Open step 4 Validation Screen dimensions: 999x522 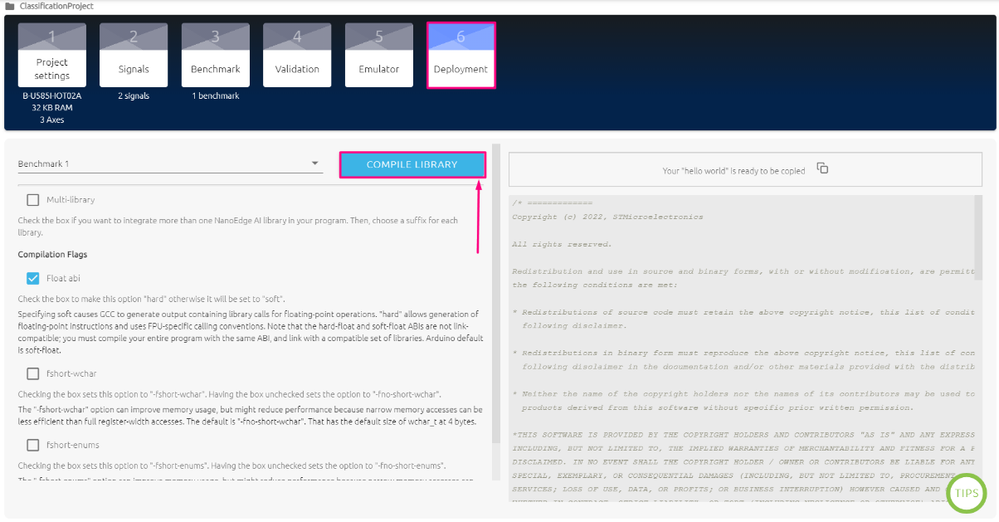coord(297,55)
